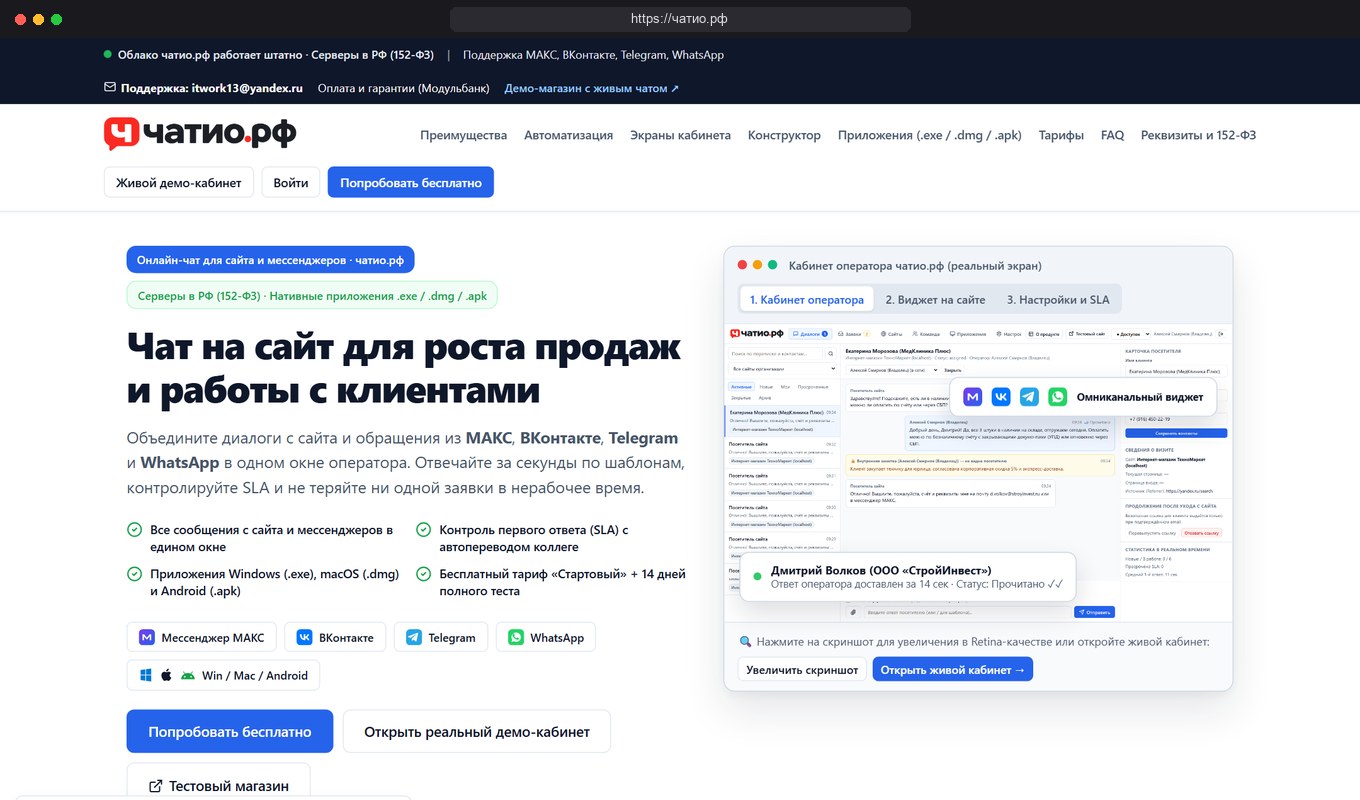Click the envelope icon beside Поддержка

tap(110, 88)
